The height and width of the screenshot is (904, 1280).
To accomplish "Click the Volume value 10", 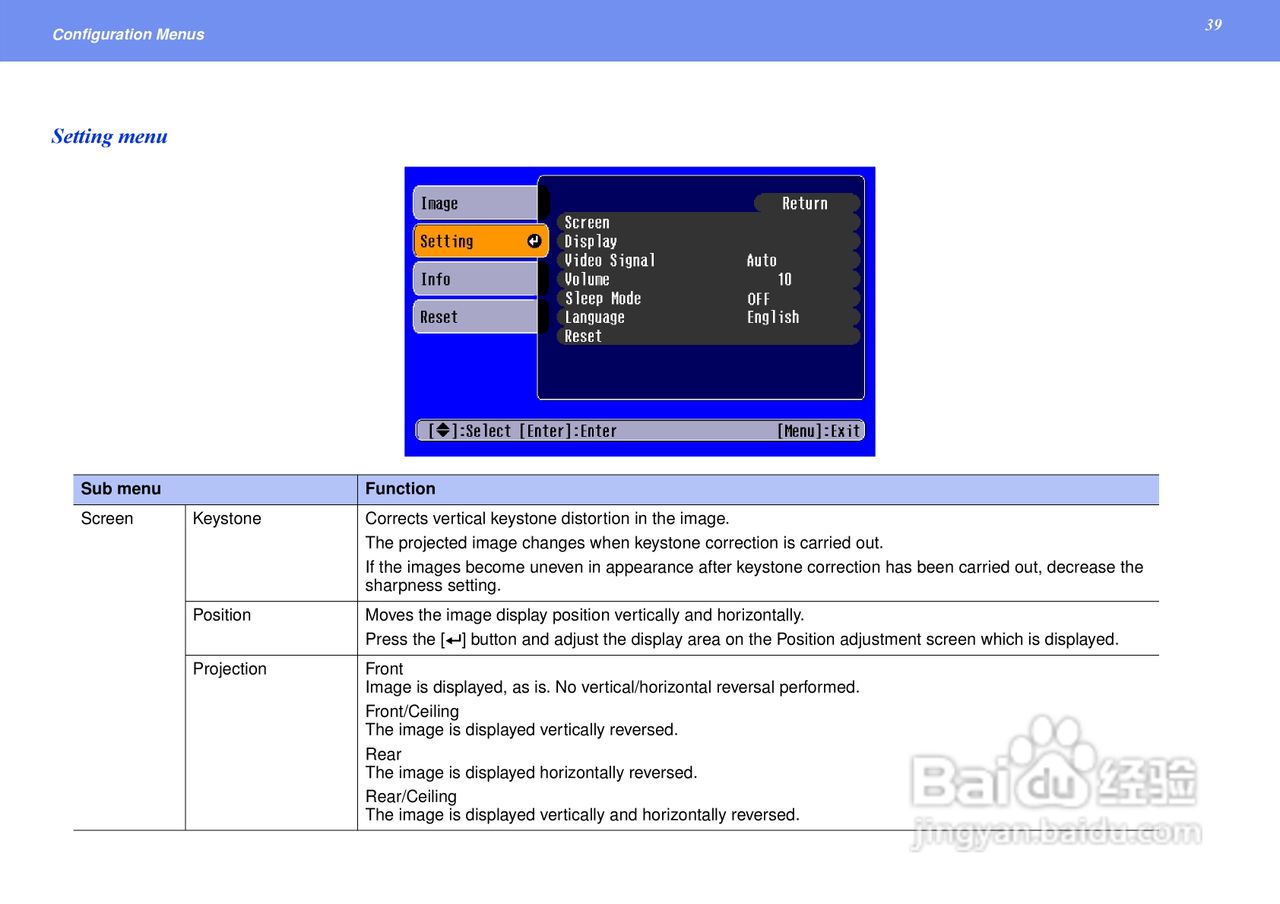I will 785,279.
